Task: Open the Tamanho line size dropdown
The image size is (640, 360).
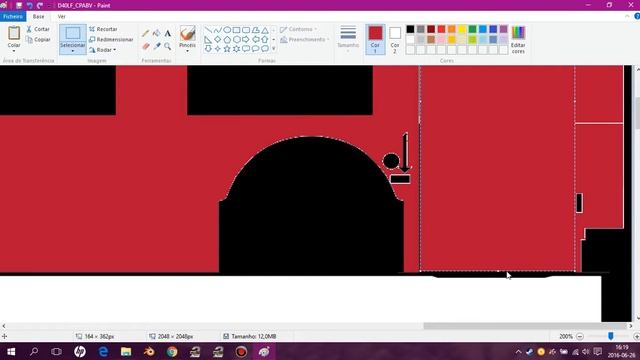Action: click(348, 38)
